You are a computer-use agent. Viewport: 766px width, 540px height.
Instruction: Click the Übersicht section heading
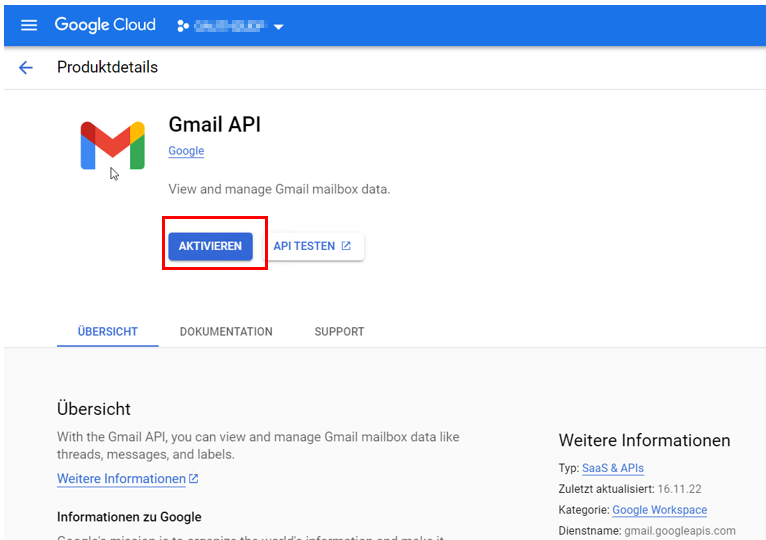(94, 409)
